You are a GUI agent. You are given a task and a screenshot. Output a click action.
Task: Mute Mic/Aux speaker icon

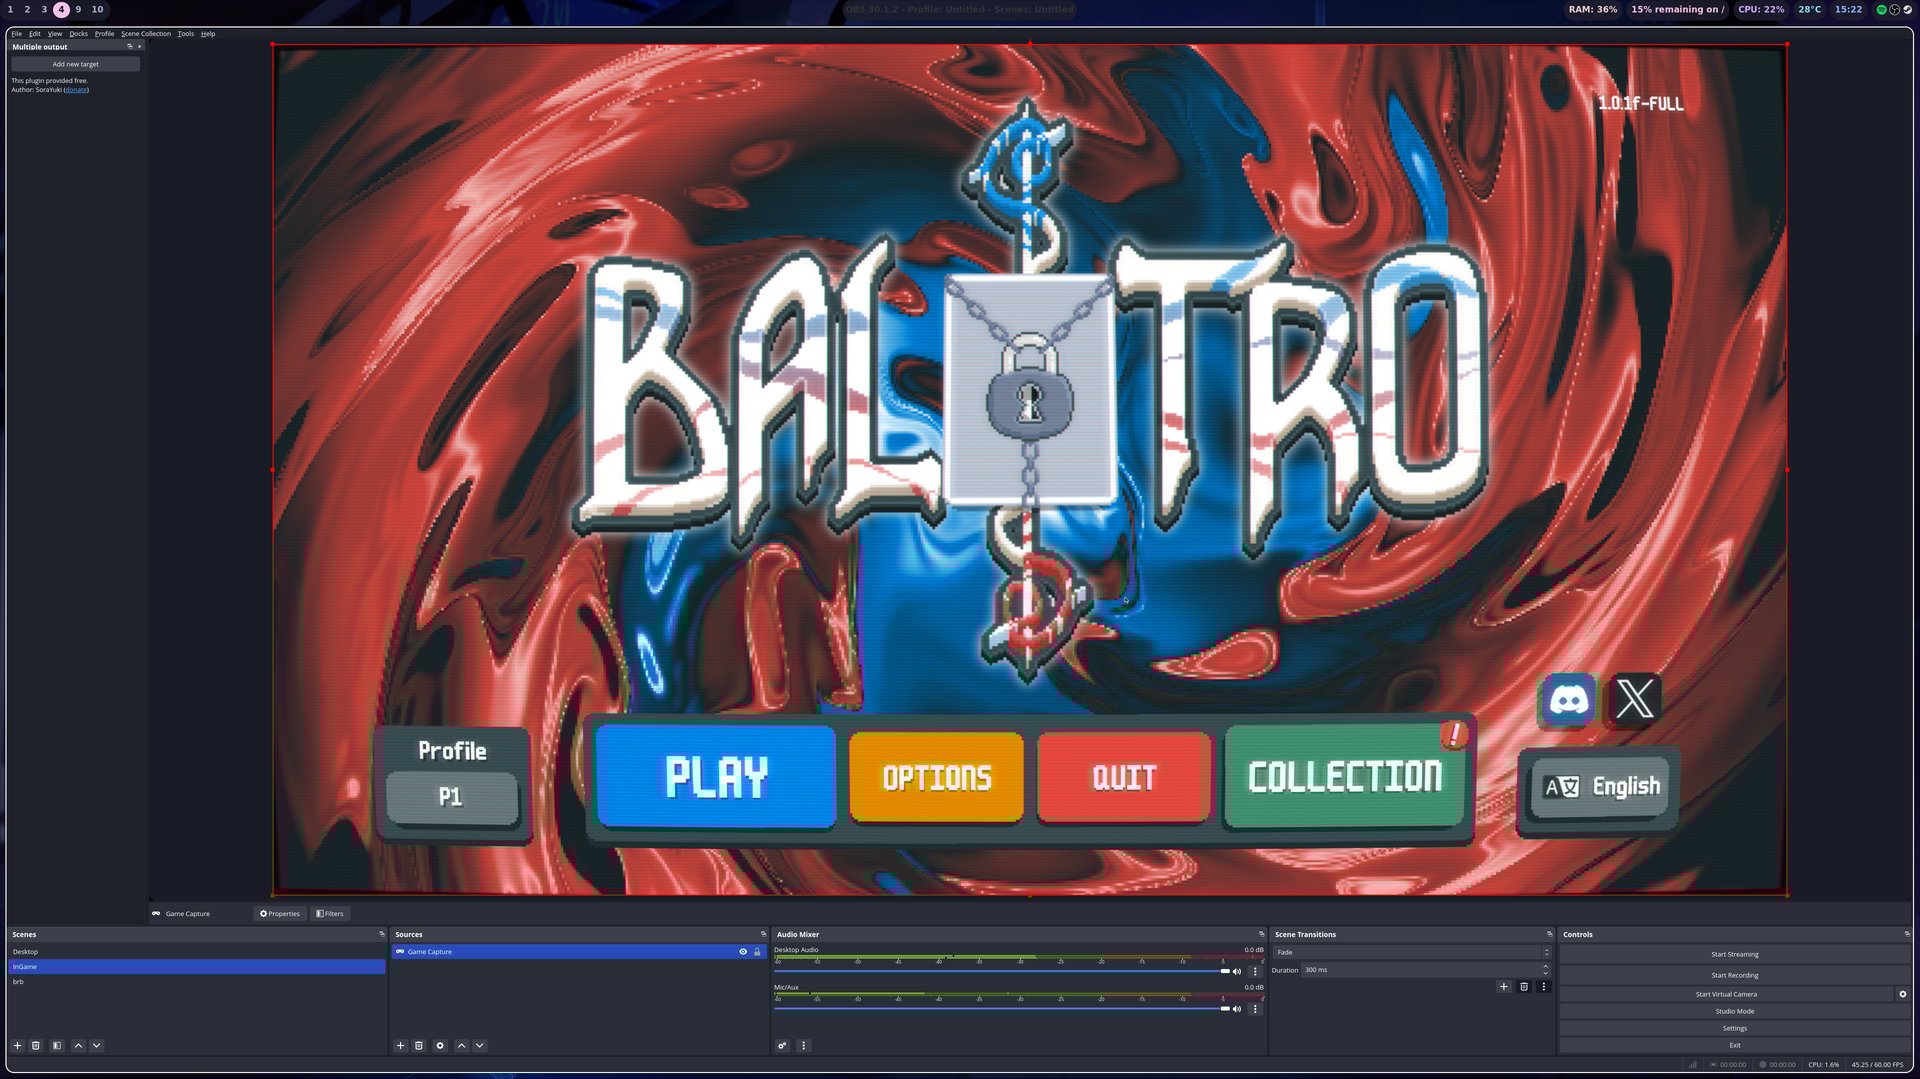[x=1237, y=1009]
